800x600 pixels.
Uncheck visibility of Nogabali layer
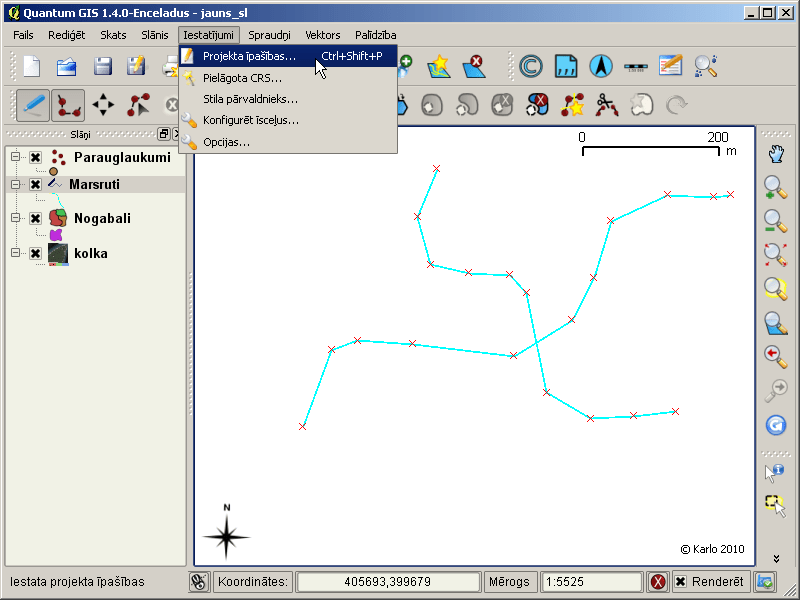point(35,218)
